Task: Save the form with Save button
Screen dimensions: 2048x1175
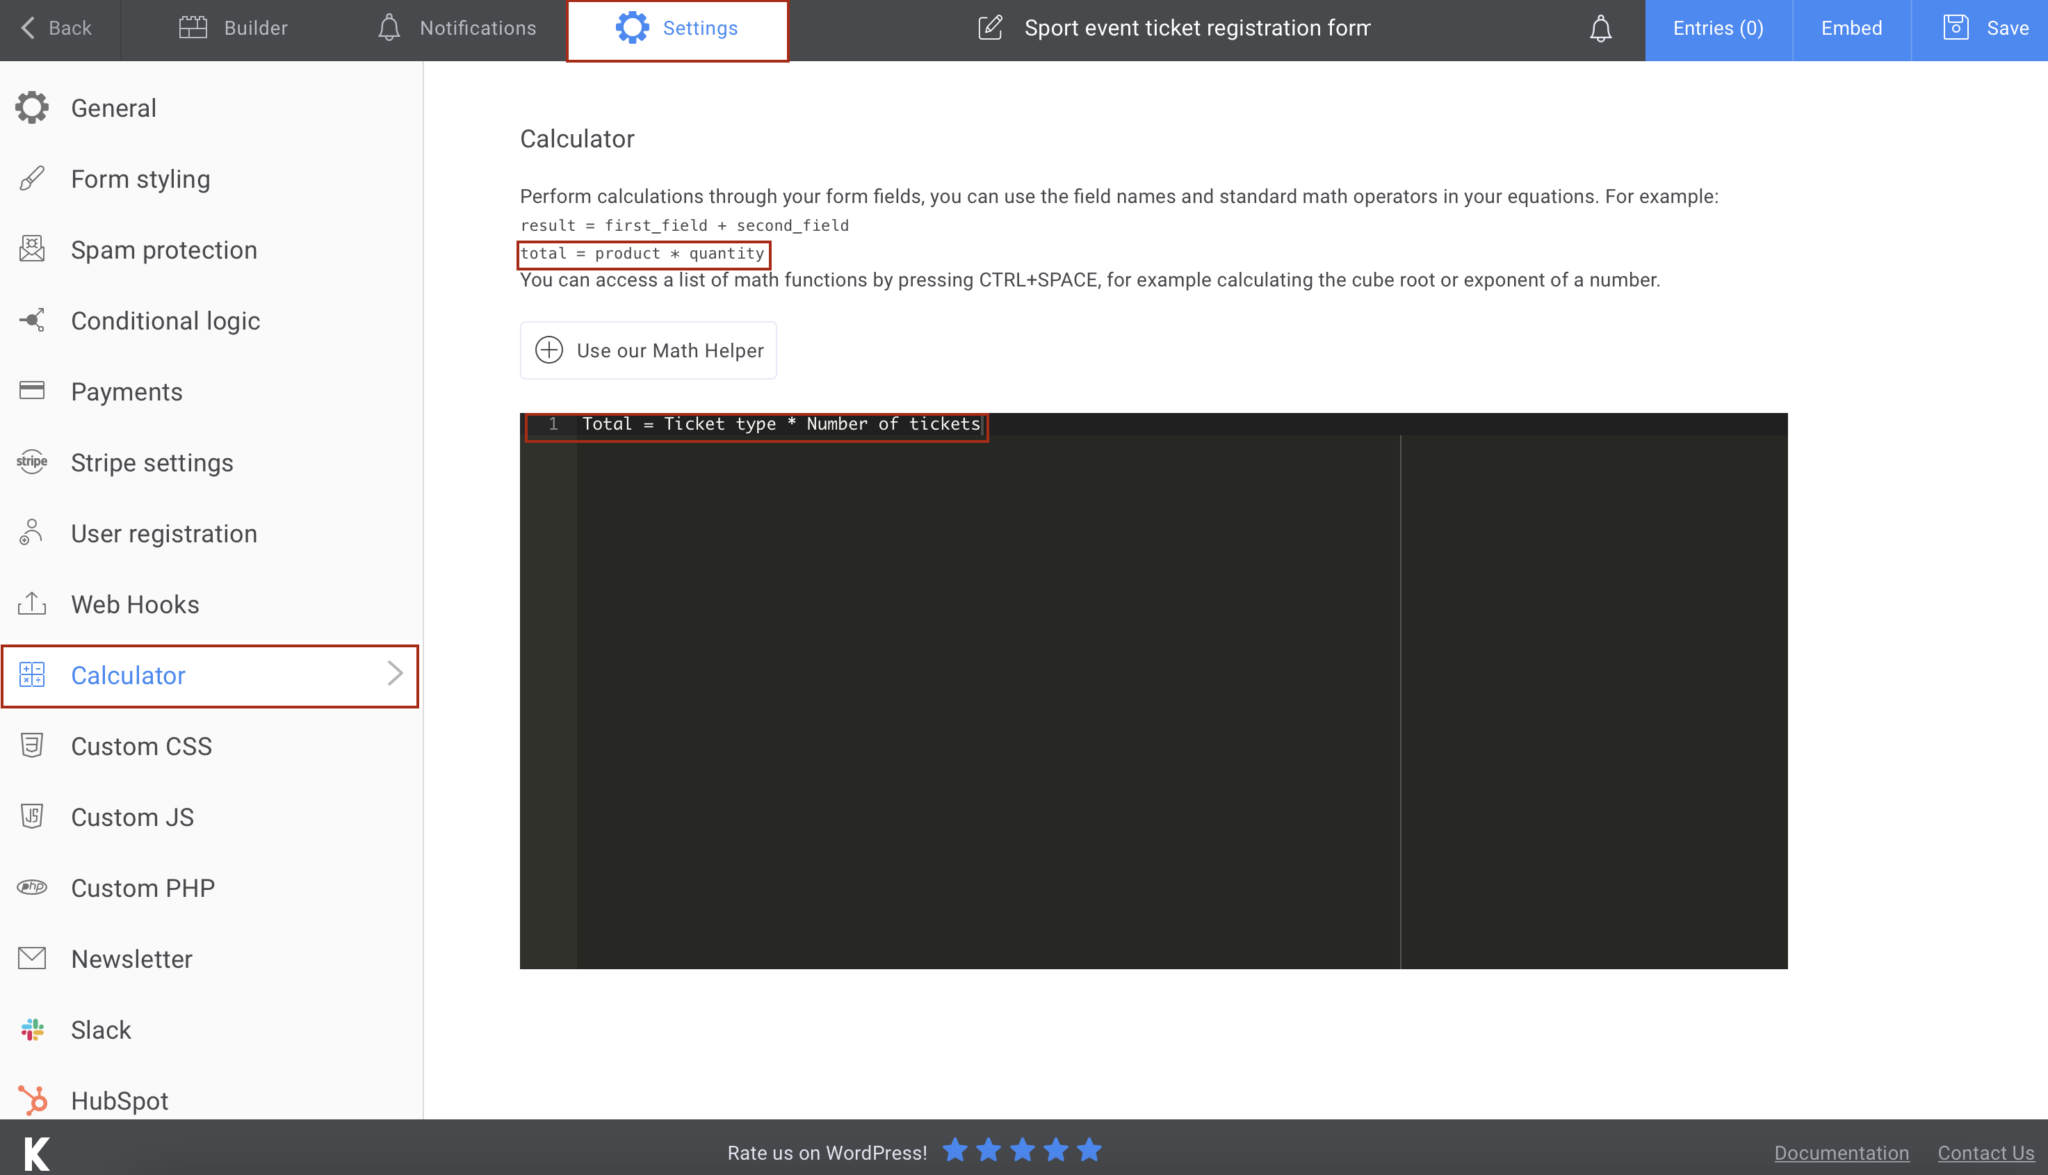Action: [1985, 28]
